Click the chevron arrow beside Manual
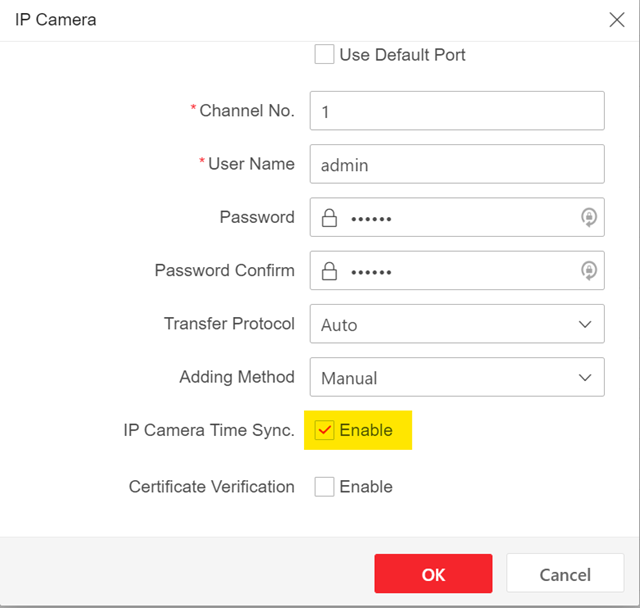Image resolution: width=640 pixels, height=608 pixels. pyautogui.click(x=585, y=378)
